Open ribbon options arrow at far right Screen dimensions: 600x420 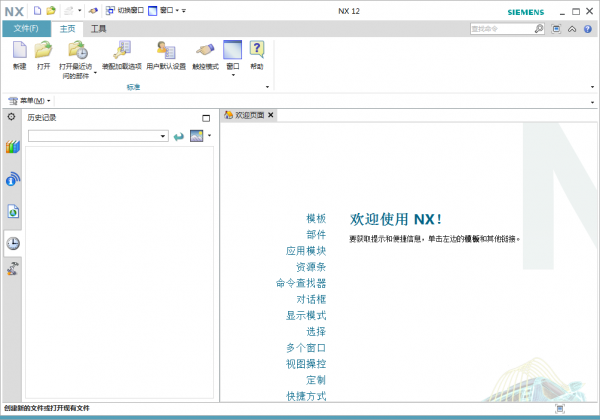click(592, 87)
